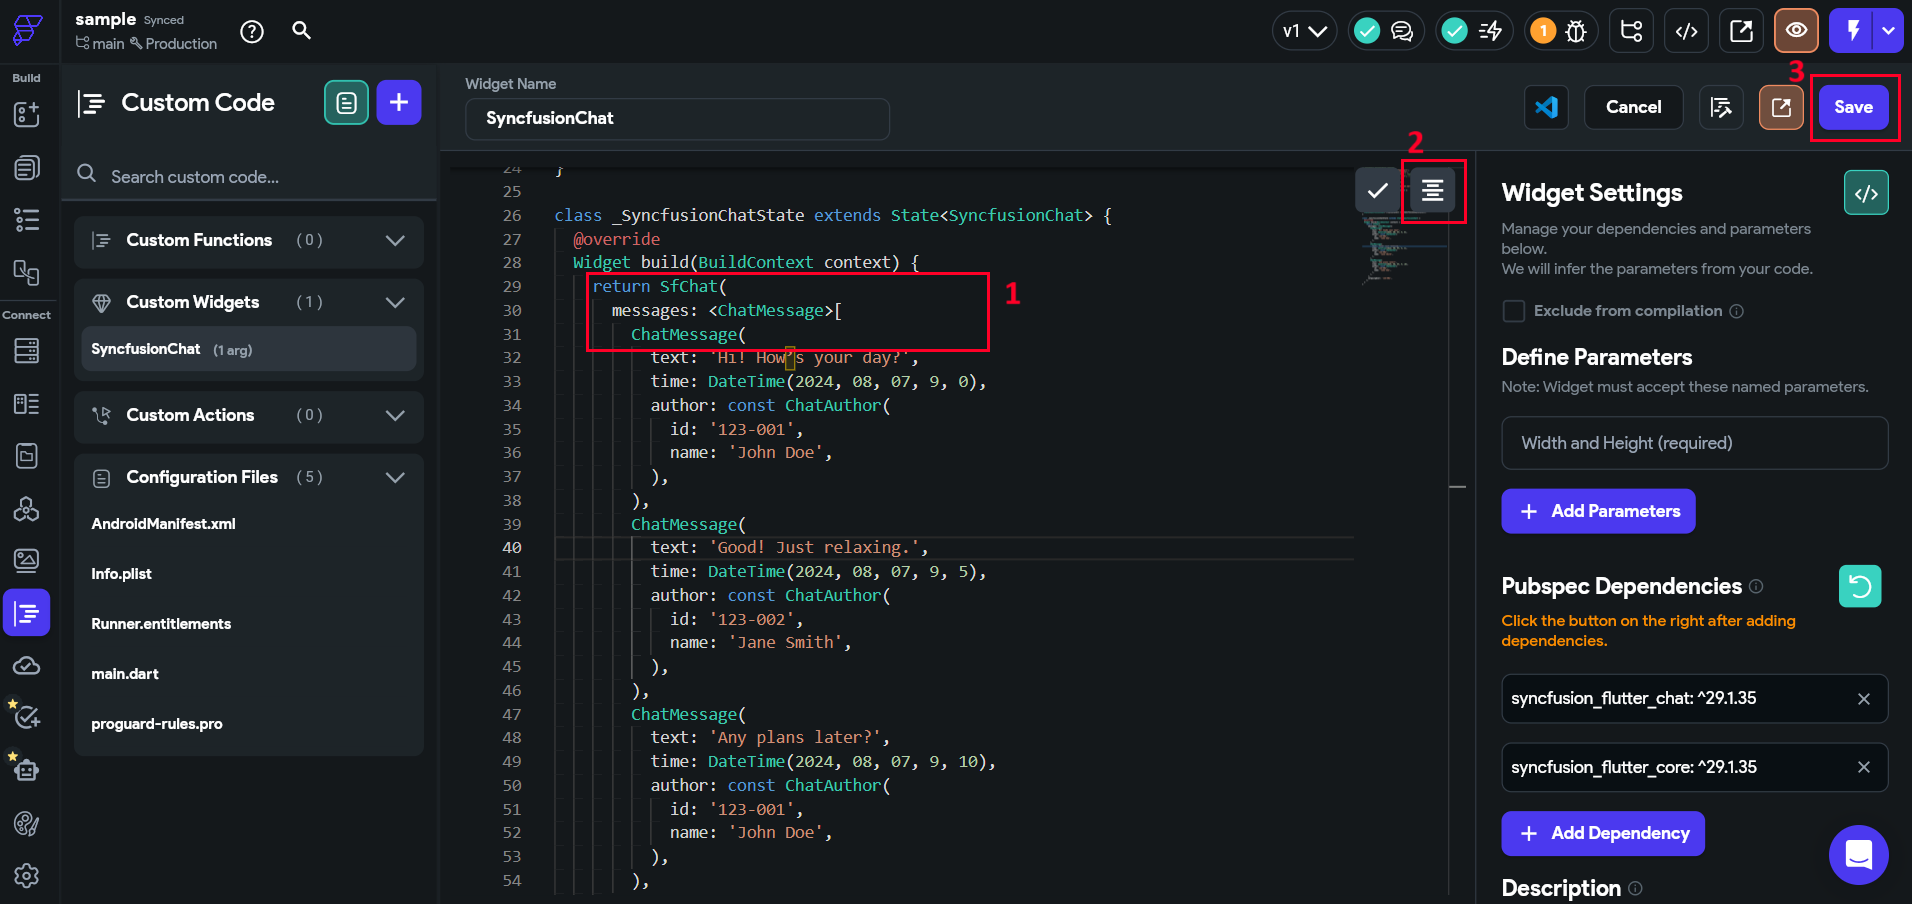Screen dimensions: 1912x904
Task: Open the project in VS Code
Action: click(x=1546, y=107)
